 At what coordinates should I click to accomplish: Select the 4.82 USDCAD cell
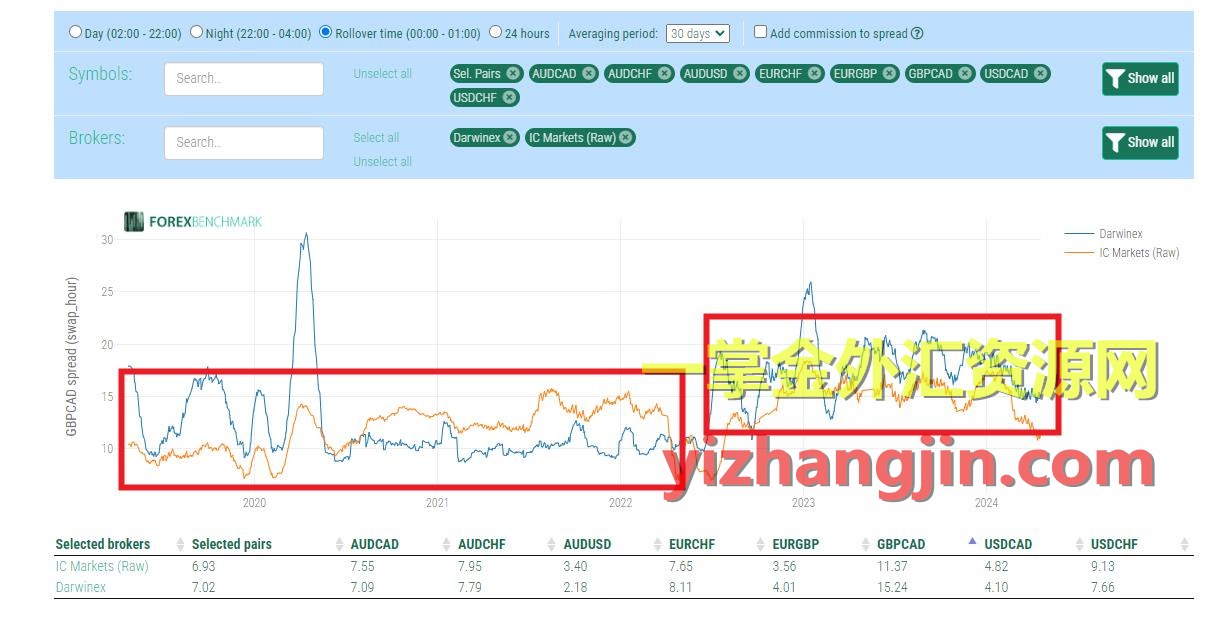(x=997, y=566)
